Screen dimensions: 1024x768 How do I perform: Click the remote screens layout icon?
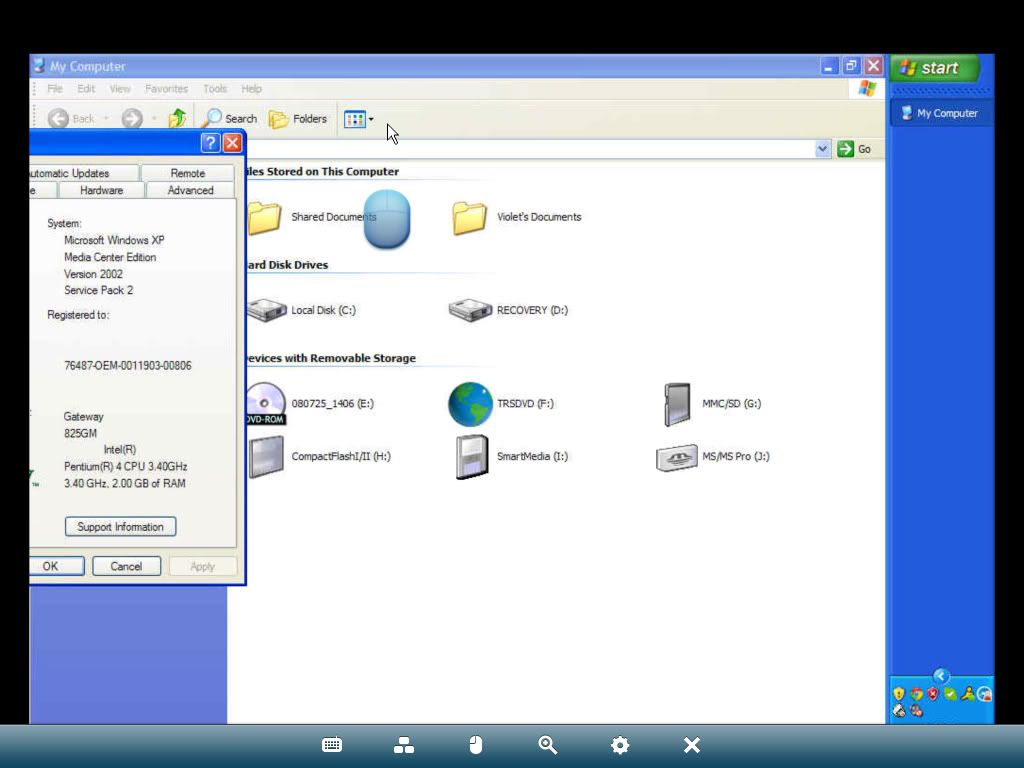point(404,745)
